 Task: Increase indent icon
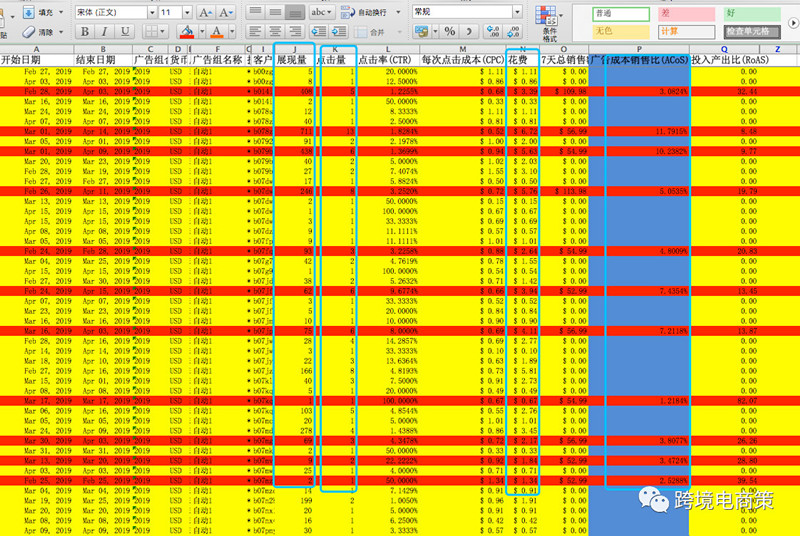coord(339,32)
